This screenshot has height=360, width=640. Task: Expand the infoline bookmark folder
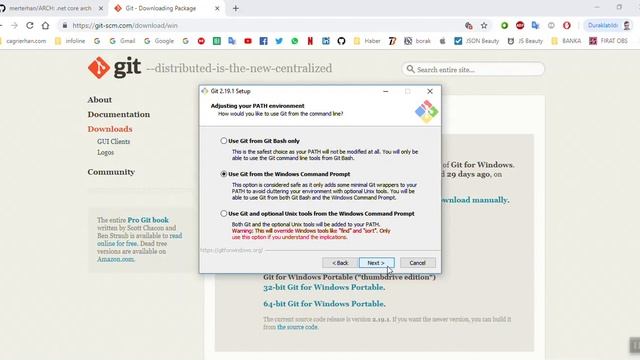70,41
